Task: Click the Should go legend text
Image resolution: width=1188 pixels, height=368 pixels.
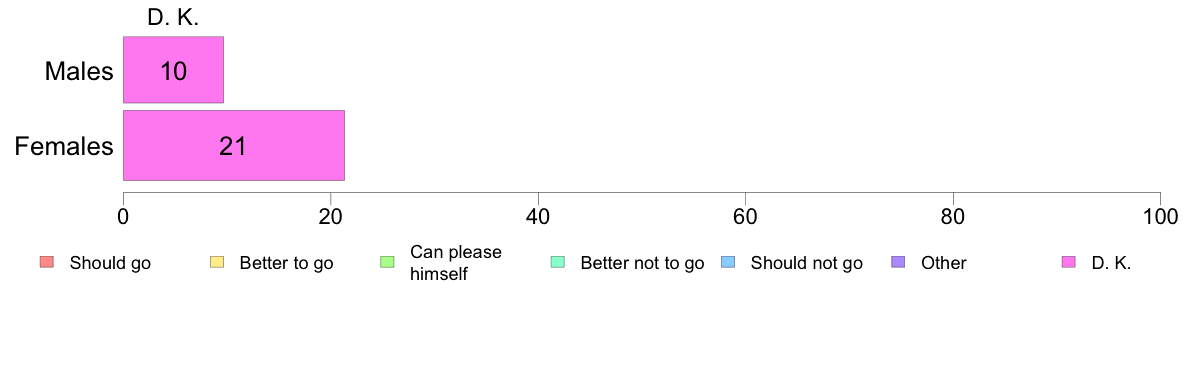Action: click(110, 264)
